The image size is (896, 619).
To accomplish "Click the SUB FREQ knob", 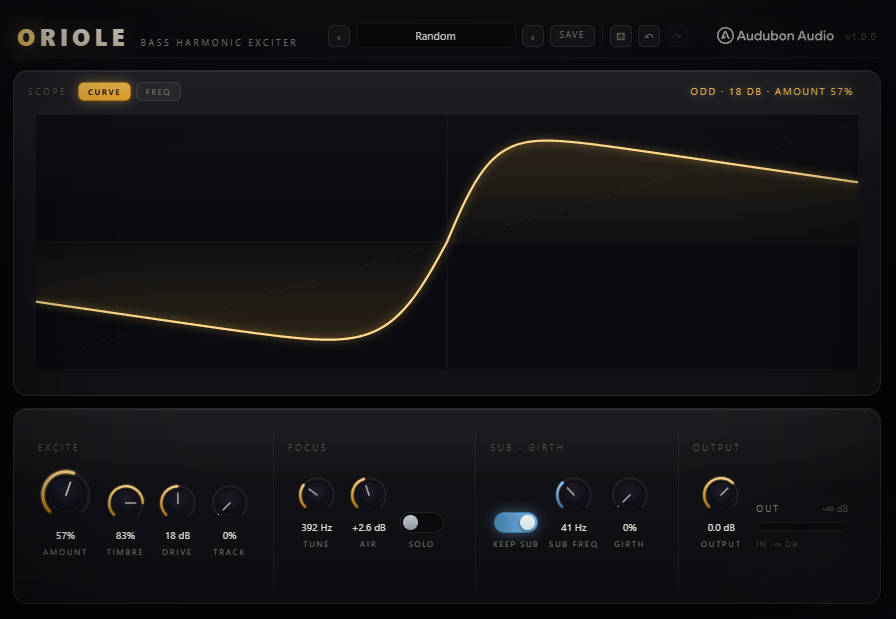I will 574,495.
